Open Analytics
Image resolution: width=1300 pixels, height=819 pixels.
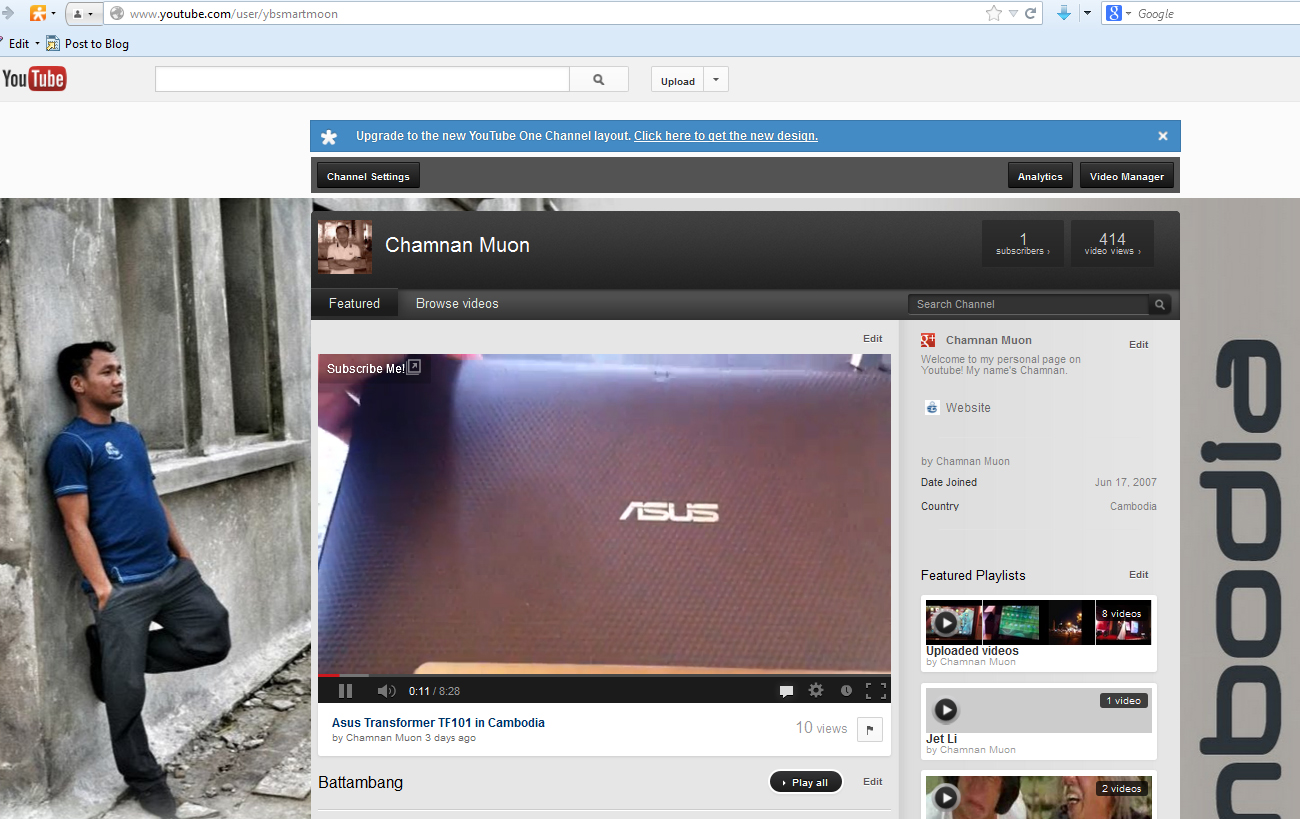pos(1040,176)
